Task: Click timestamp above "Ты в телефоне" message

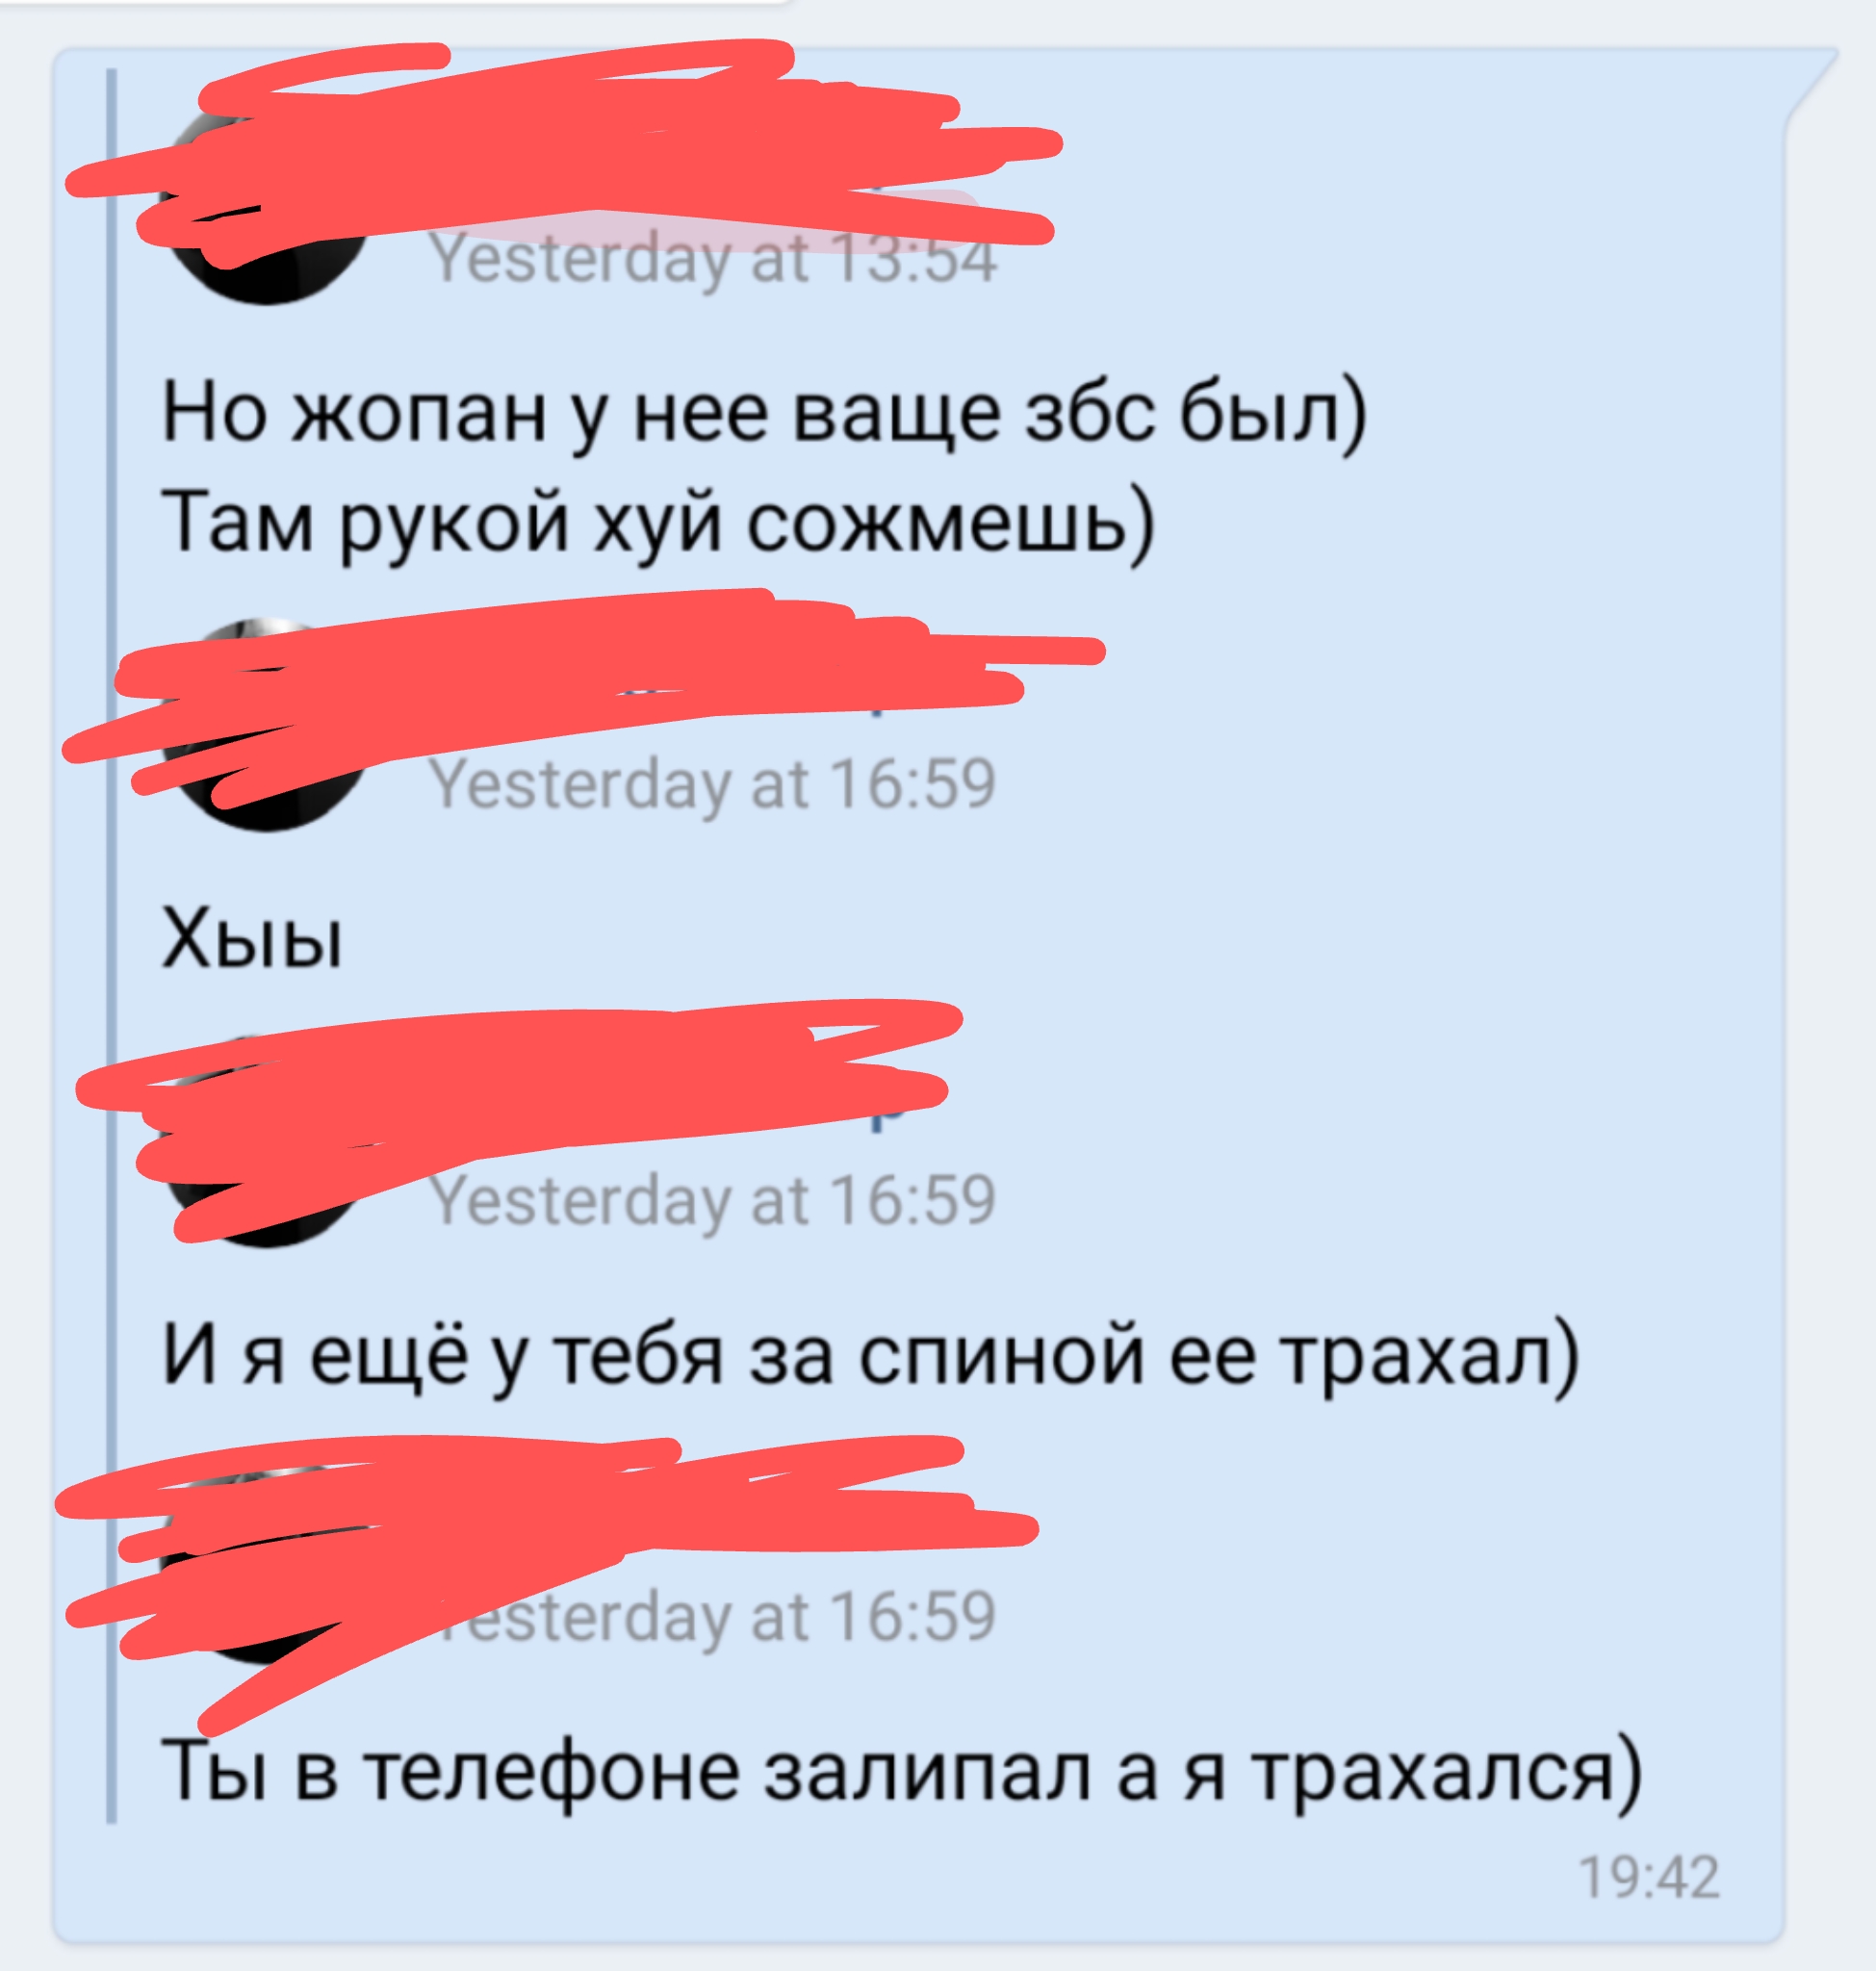Action: (713, 1616)
